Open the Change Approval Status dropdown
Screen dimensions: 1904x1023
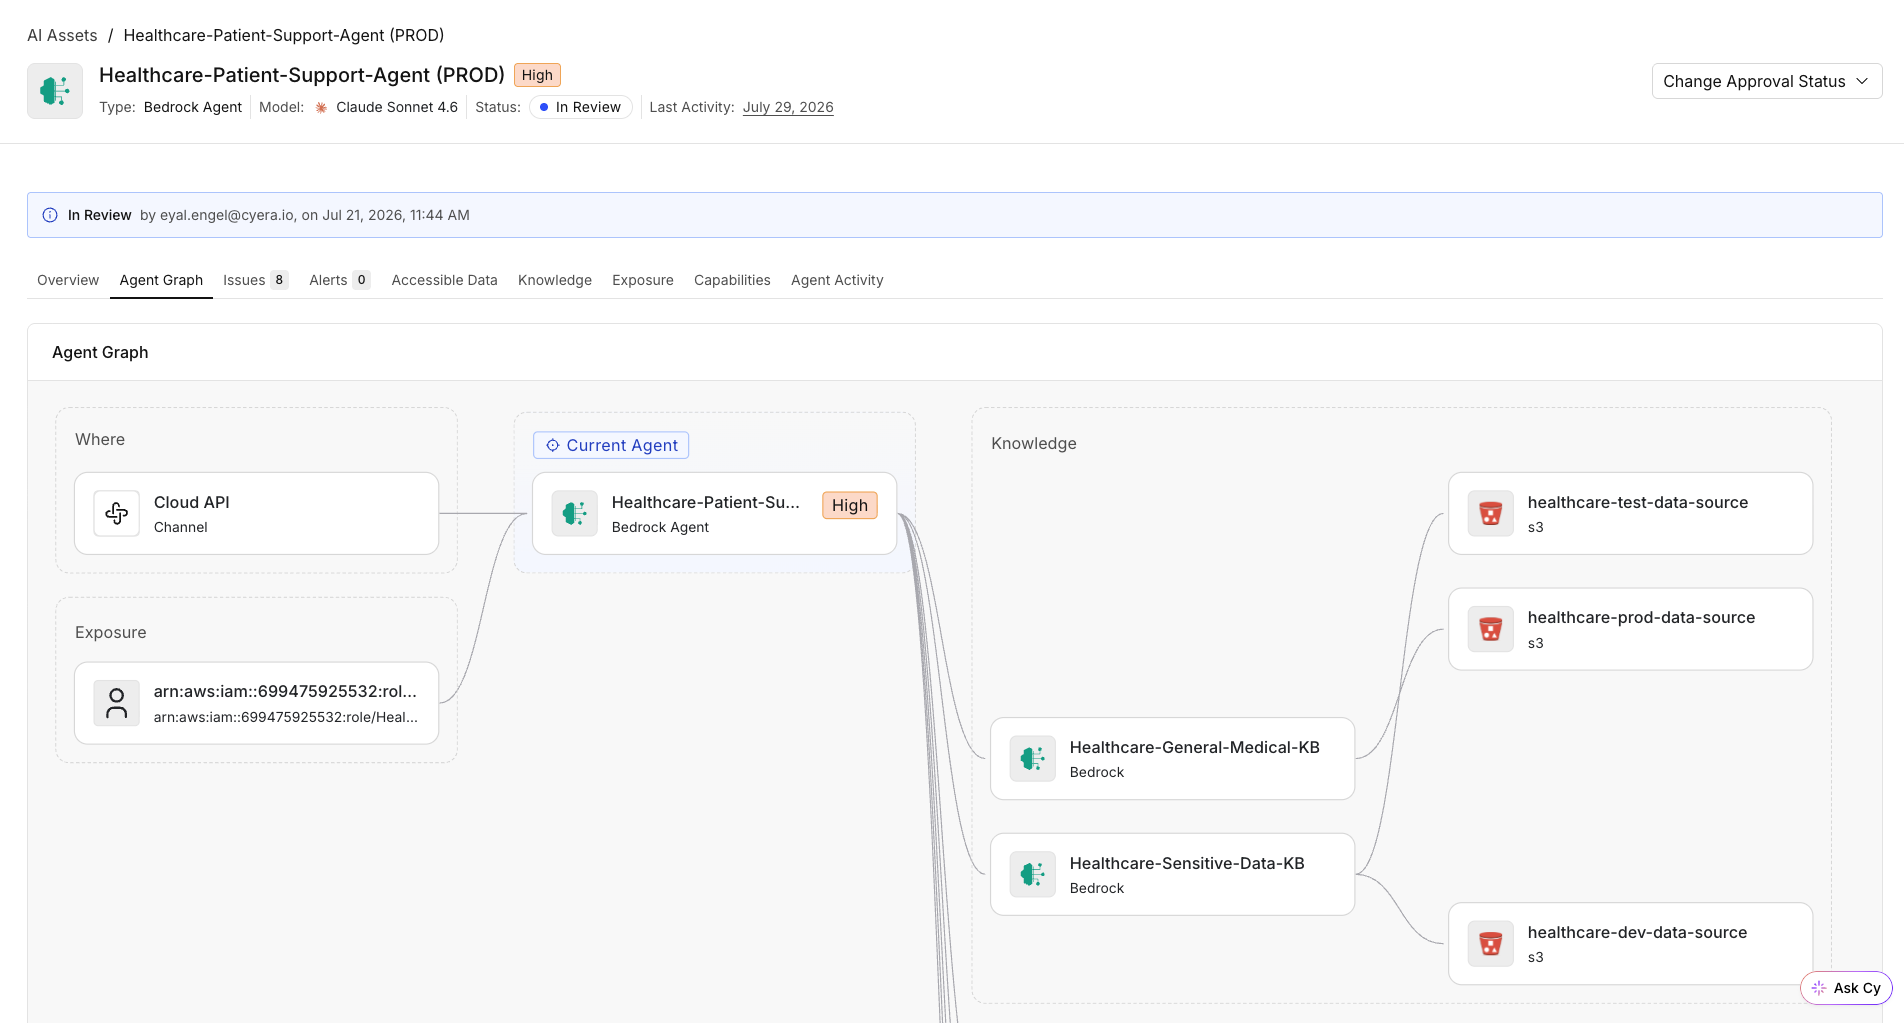(1767, 81)
